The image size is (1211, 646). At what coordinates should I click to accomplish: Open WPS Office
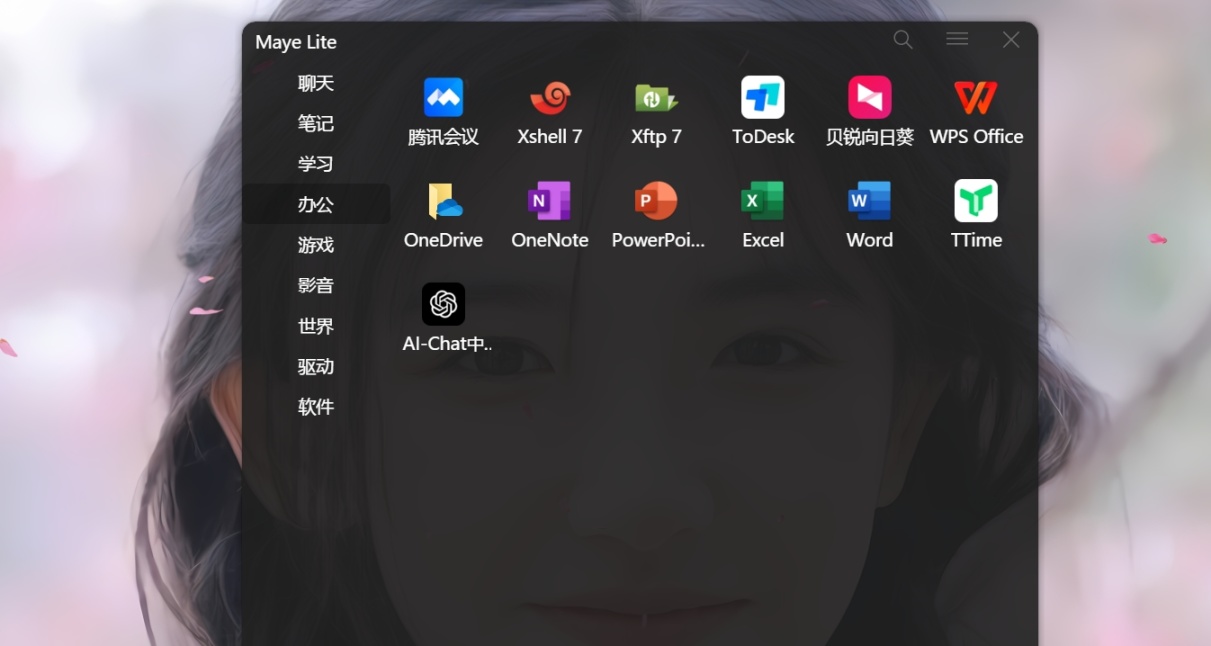[x=976, y=98]
